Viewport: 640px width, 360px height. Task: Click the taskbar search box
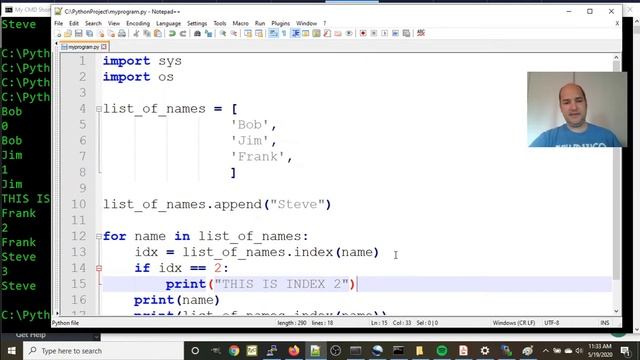(102, 351)
